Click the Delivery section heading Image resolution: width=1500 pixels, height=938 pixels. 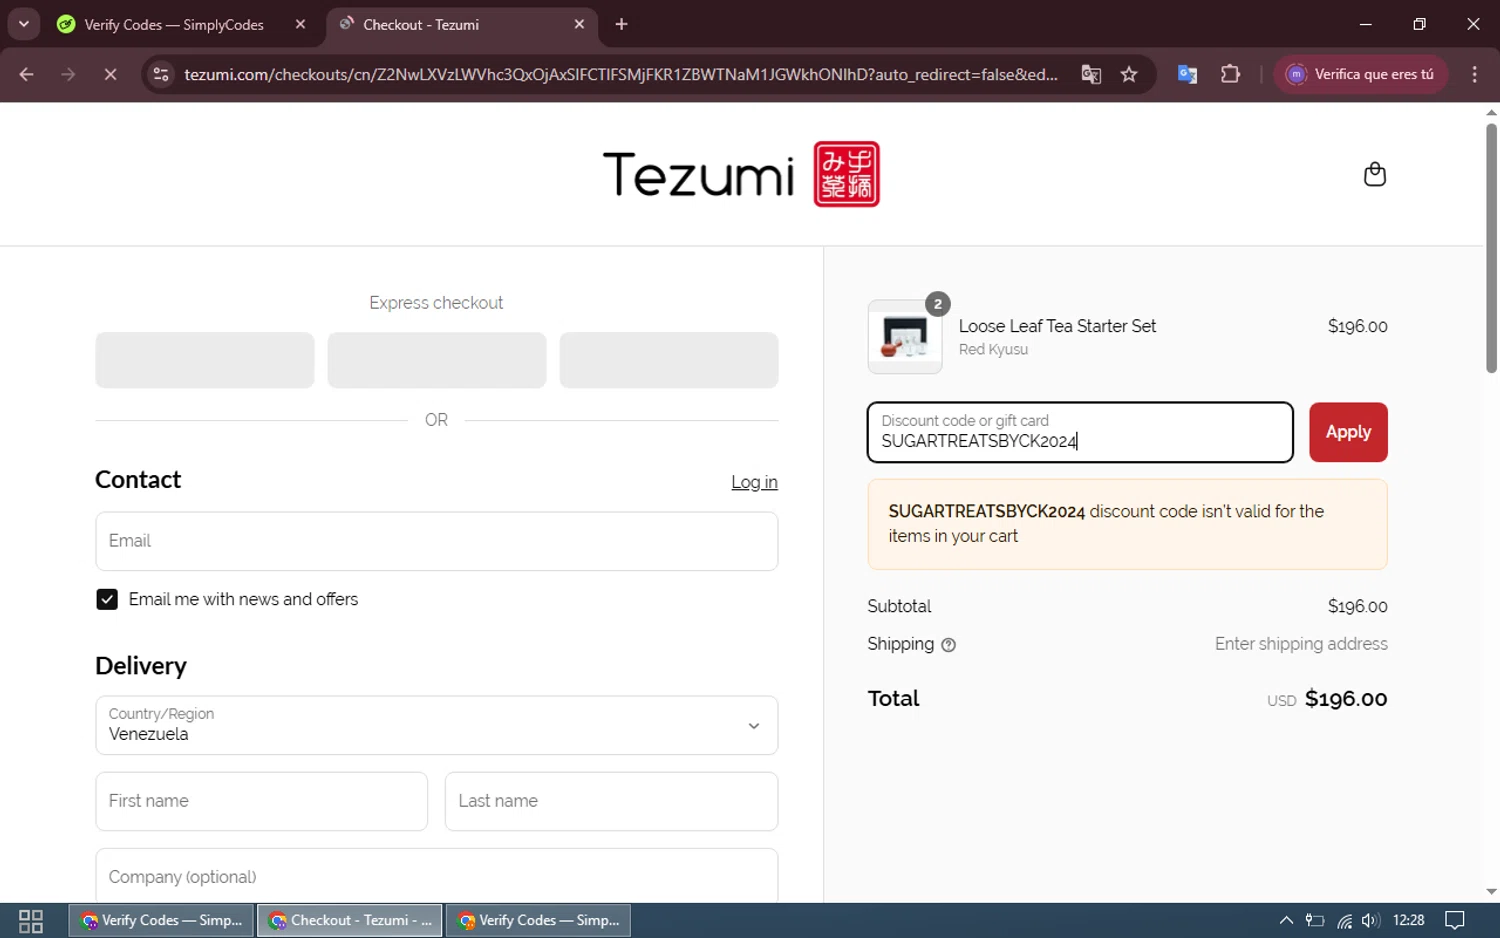pyautogui.click(x=141, y=666)
